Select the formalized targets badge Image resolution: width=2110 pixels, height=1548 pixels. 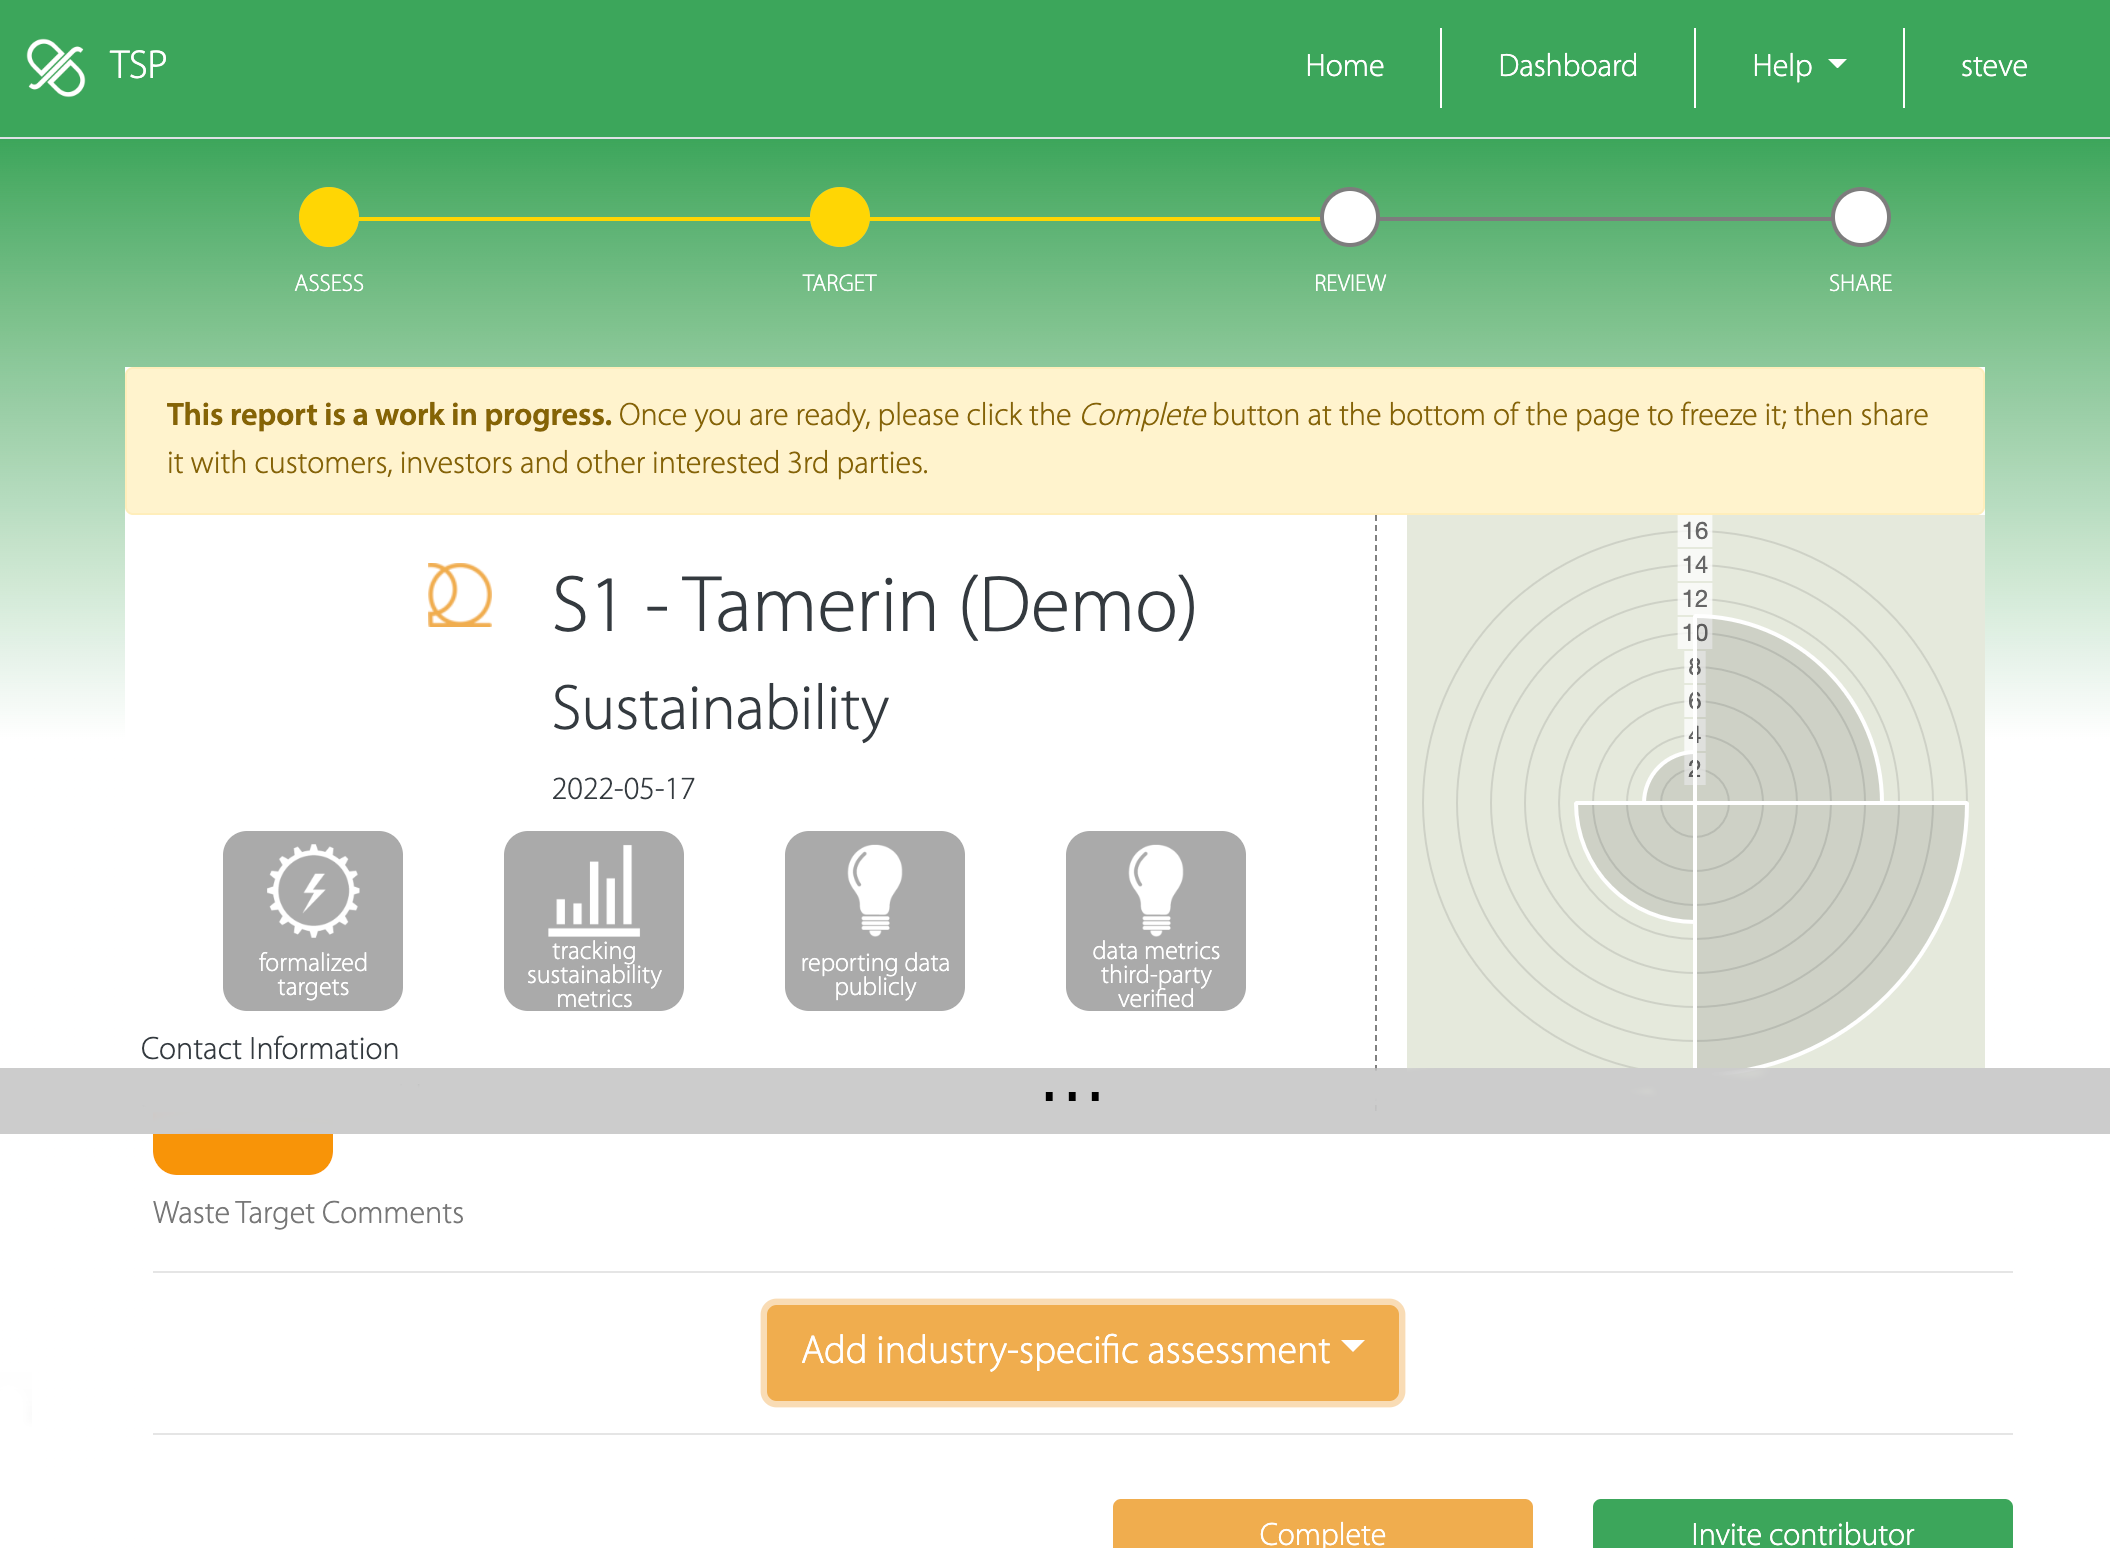[x=313, y=920]
